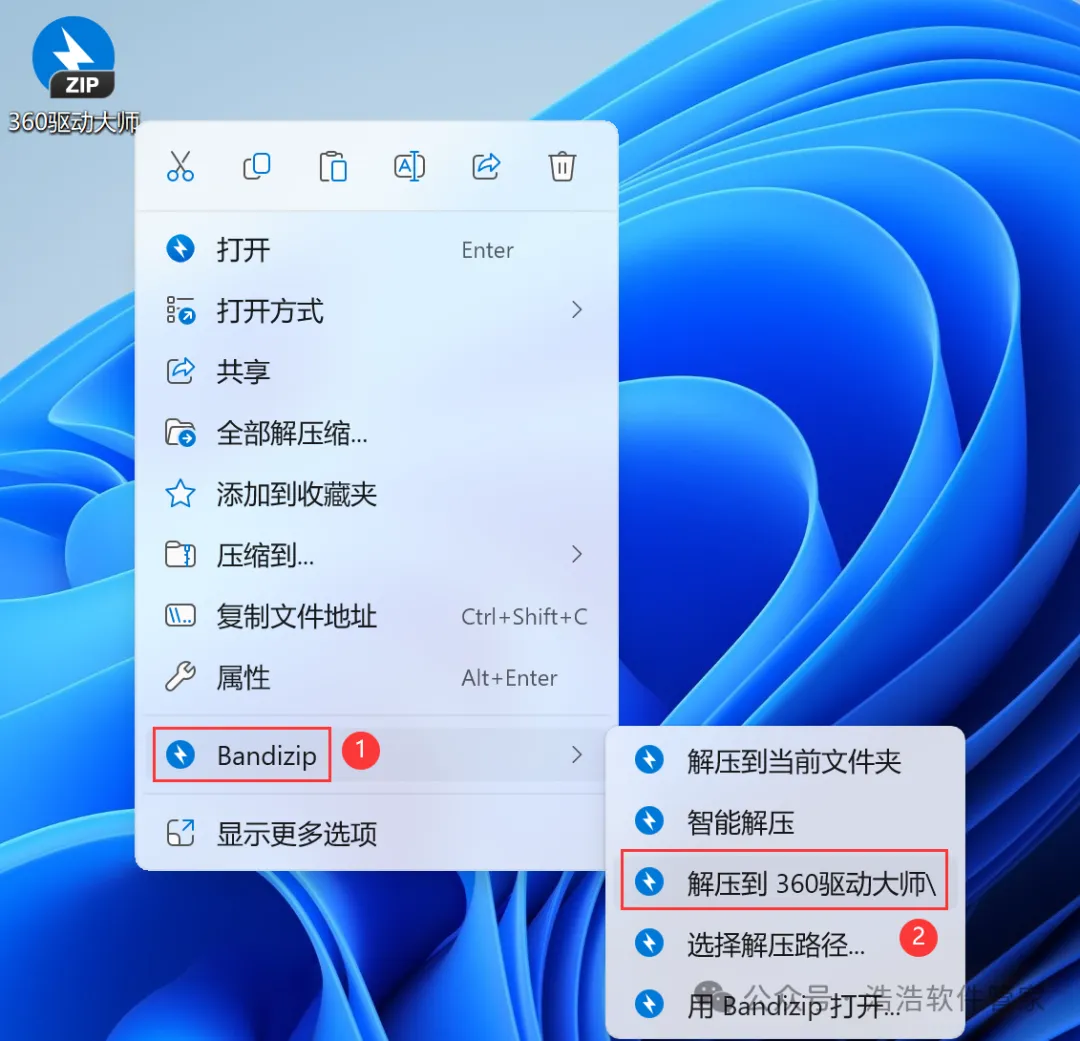Click the share icon beside 共享

[180, 371]
